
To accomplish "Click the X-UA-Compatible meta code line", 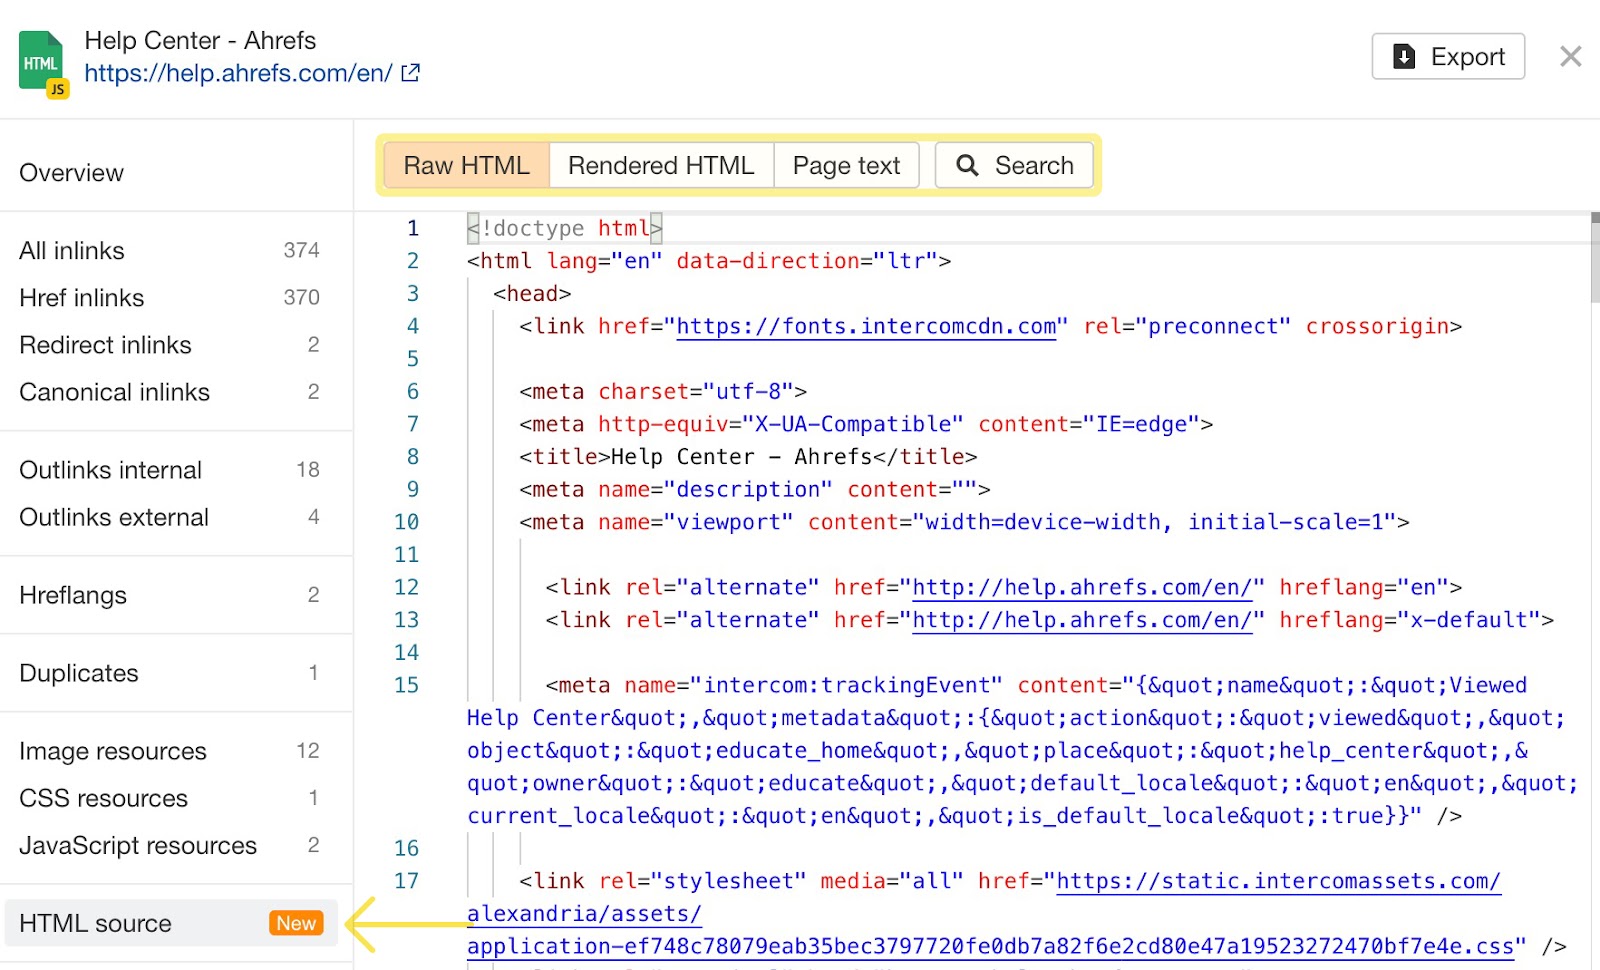I will [866, 425].
